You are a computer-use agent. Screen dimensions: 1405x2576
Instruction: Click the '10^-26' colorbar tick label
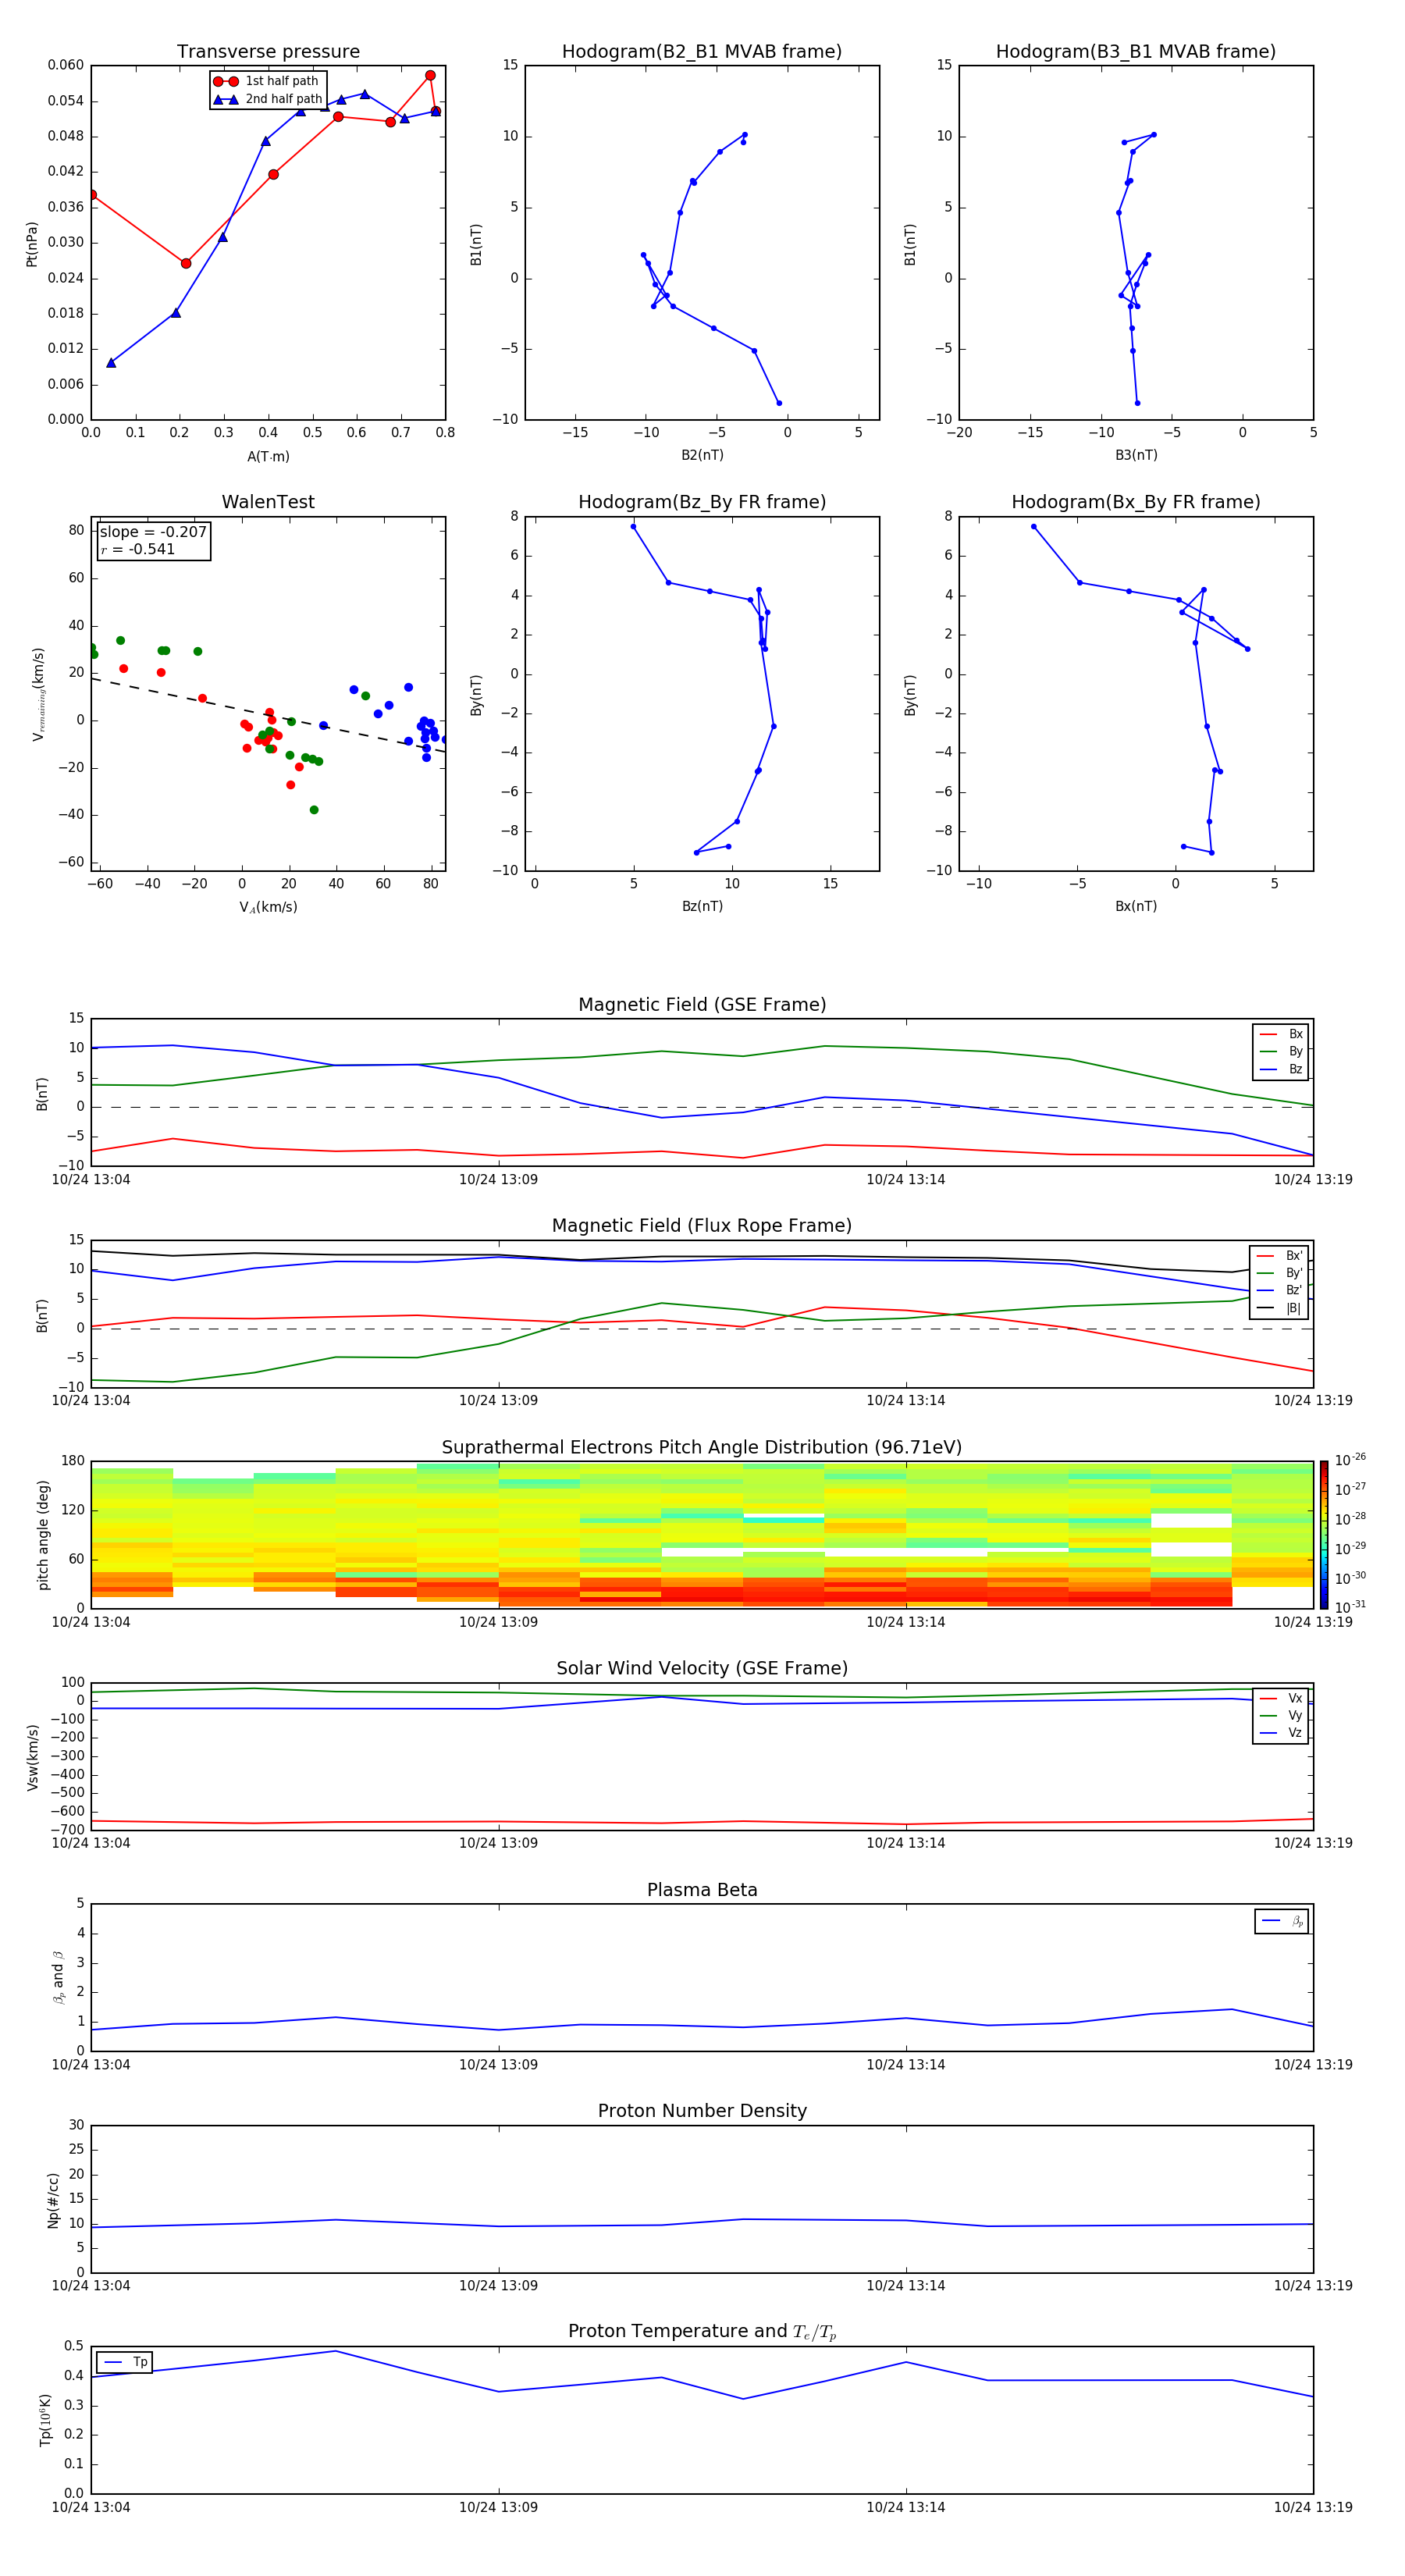[1350, 1460]
